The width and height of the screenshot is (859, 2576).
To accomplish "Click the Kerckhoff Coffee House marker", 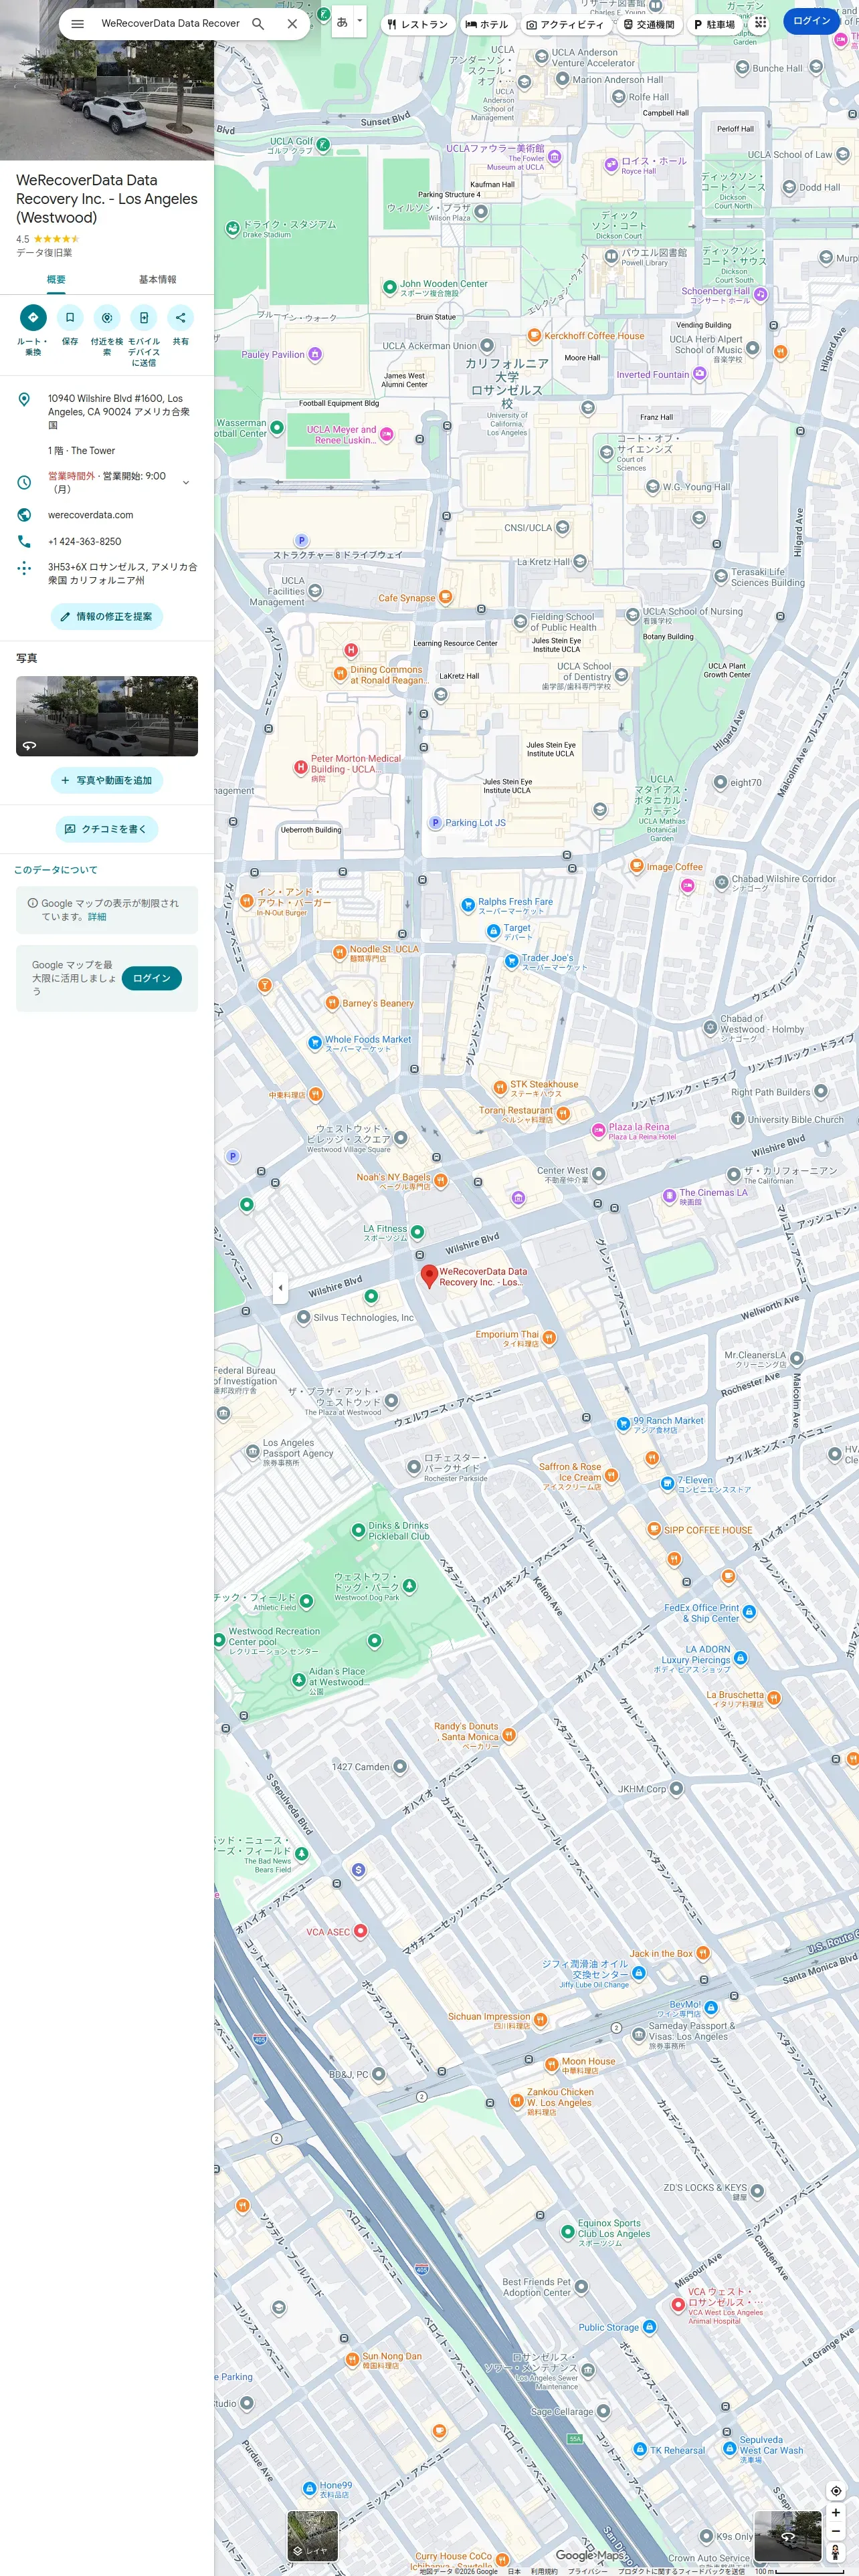I will pos(535,336).
